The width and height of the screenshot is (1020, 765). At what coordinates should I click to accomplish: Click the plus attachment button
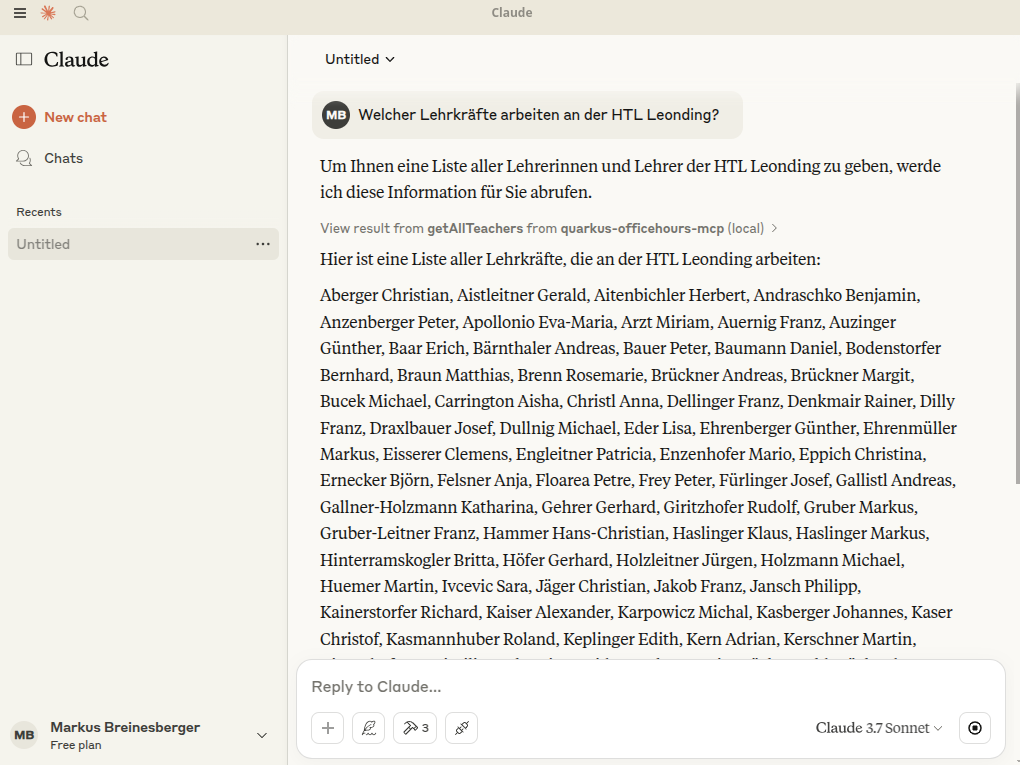coord(328,728)
